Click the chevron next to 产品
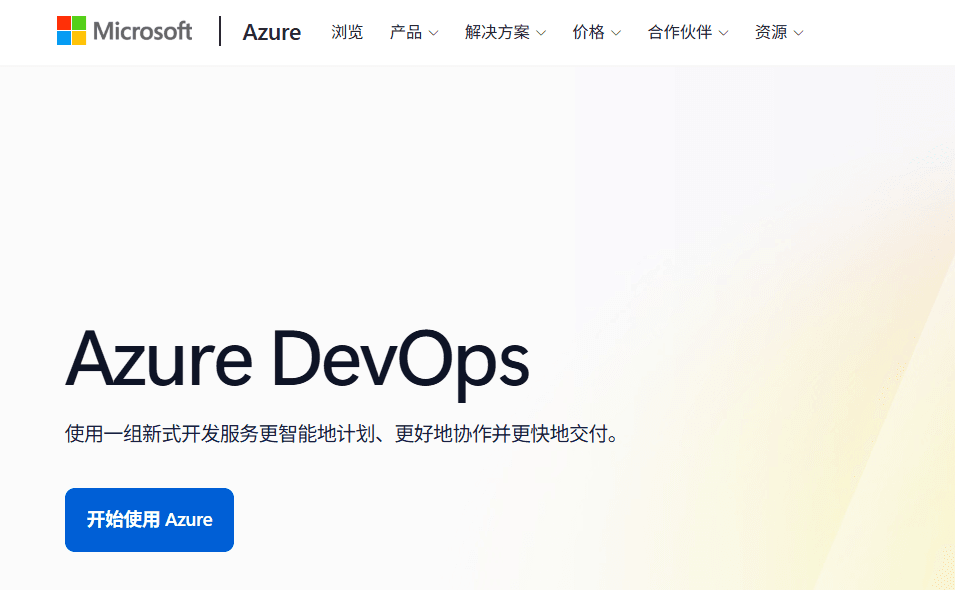The width and height of the screenshot is (955, 590). pos(434,33)
